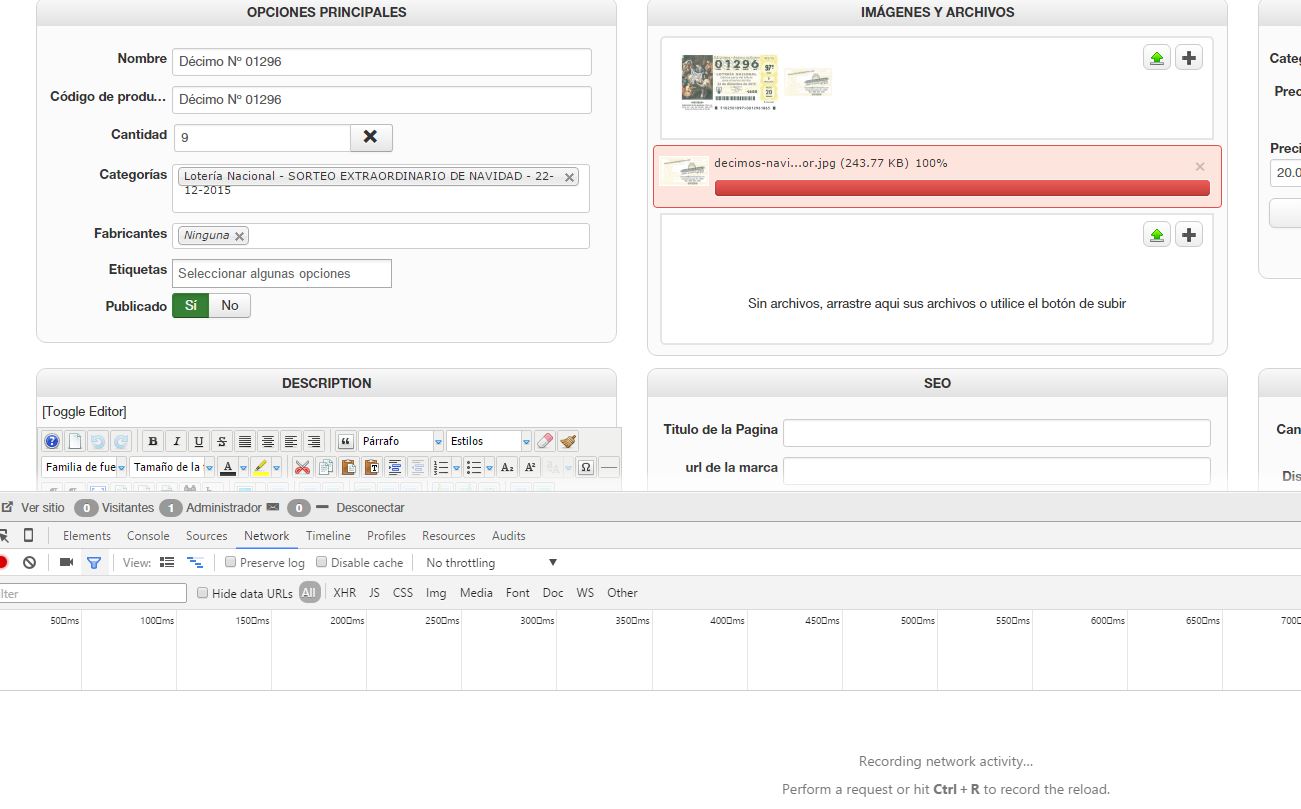Open the Estilos dropdown

click(x=489, y=441)
